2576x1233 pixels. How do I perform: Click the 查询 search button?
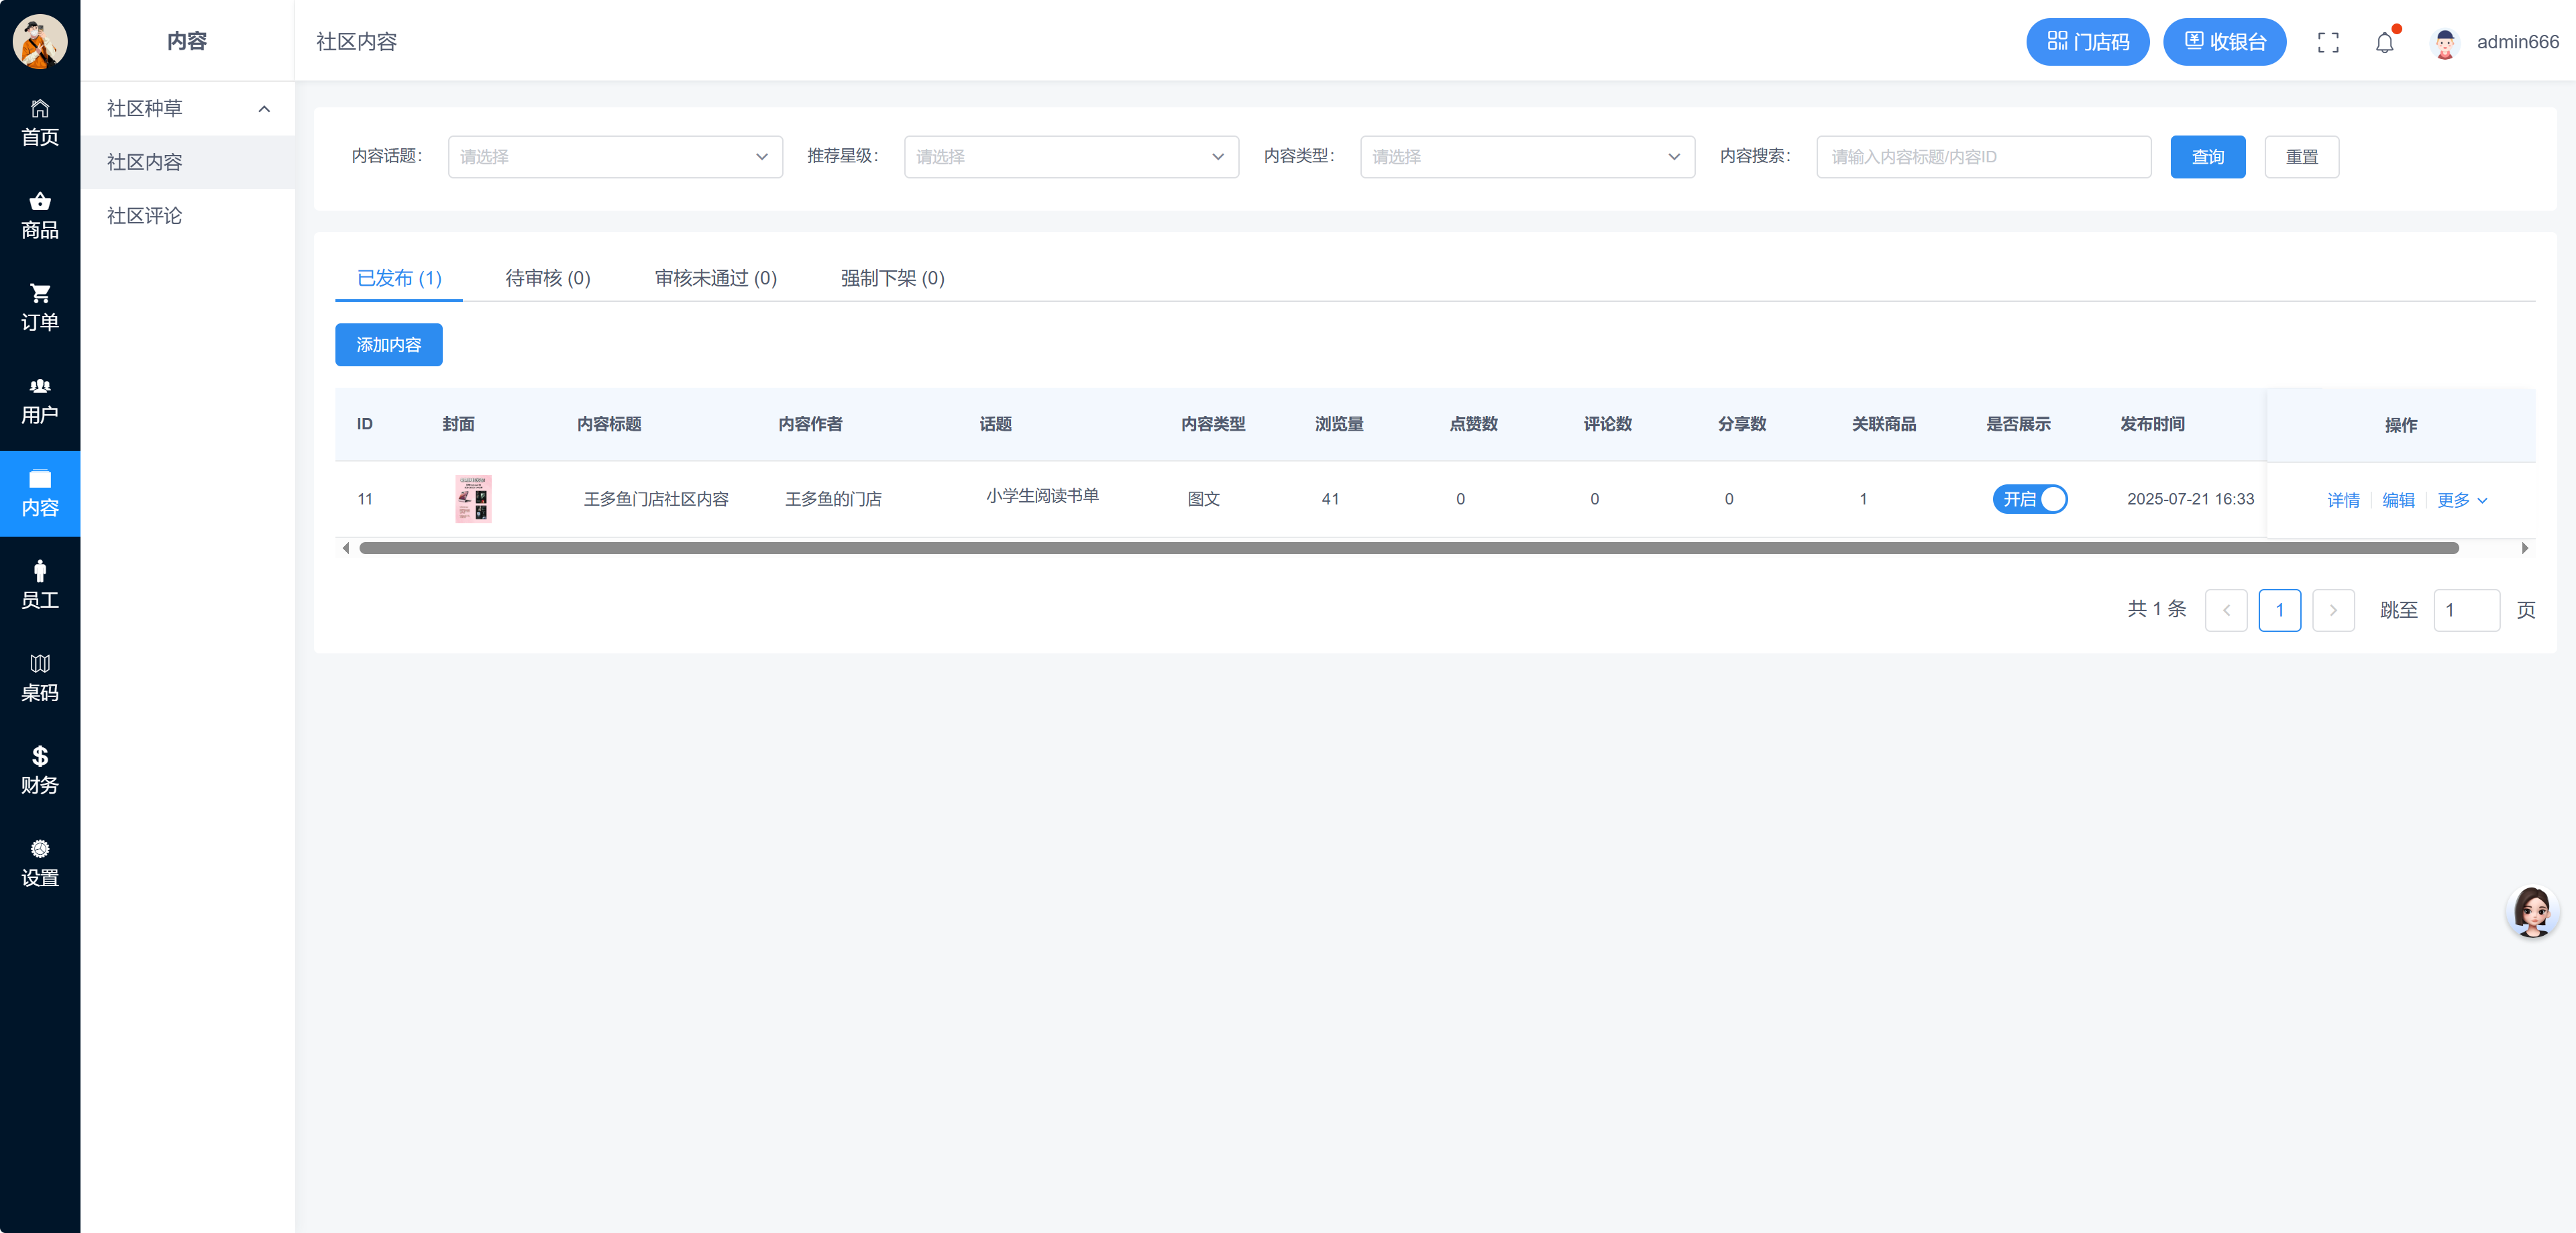[2207, 157]
